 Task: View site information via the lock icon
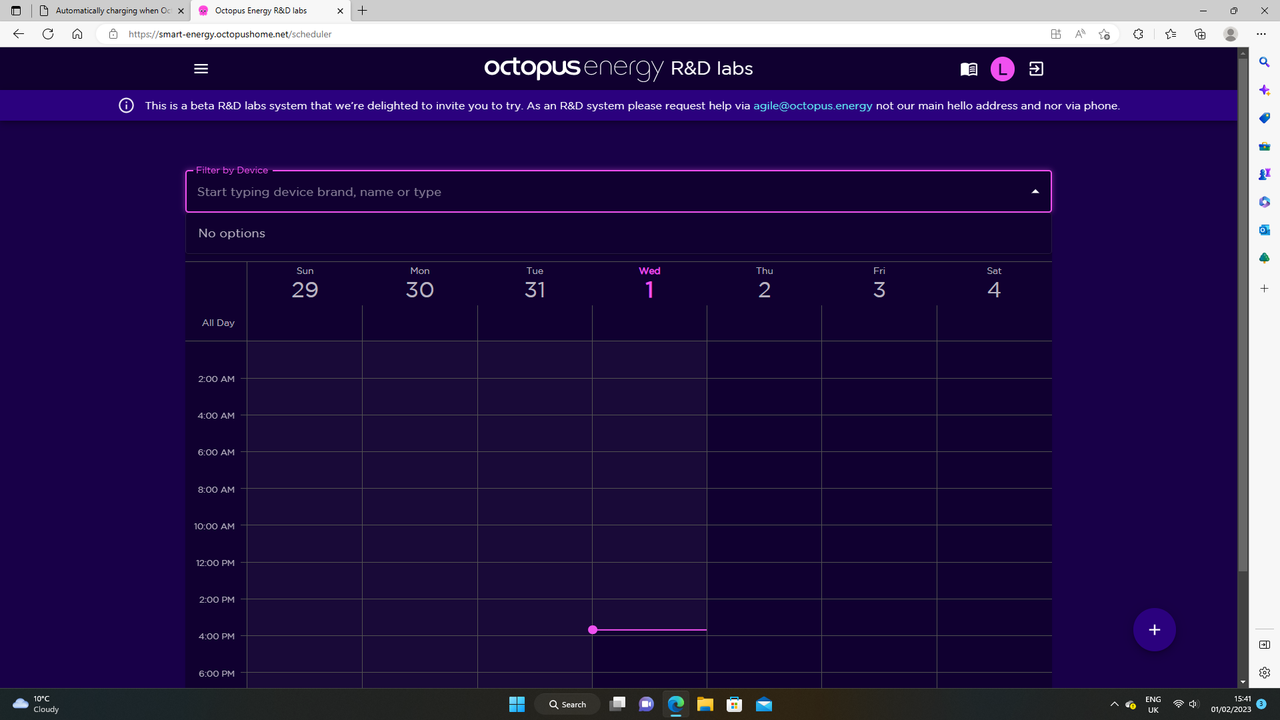pos(113,34)
